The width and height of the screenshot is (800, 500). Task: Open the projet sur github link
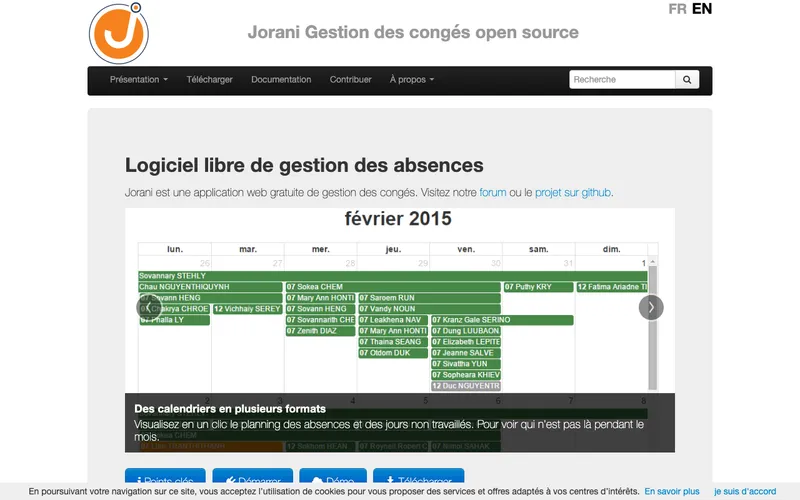click(x=573, y=192)
